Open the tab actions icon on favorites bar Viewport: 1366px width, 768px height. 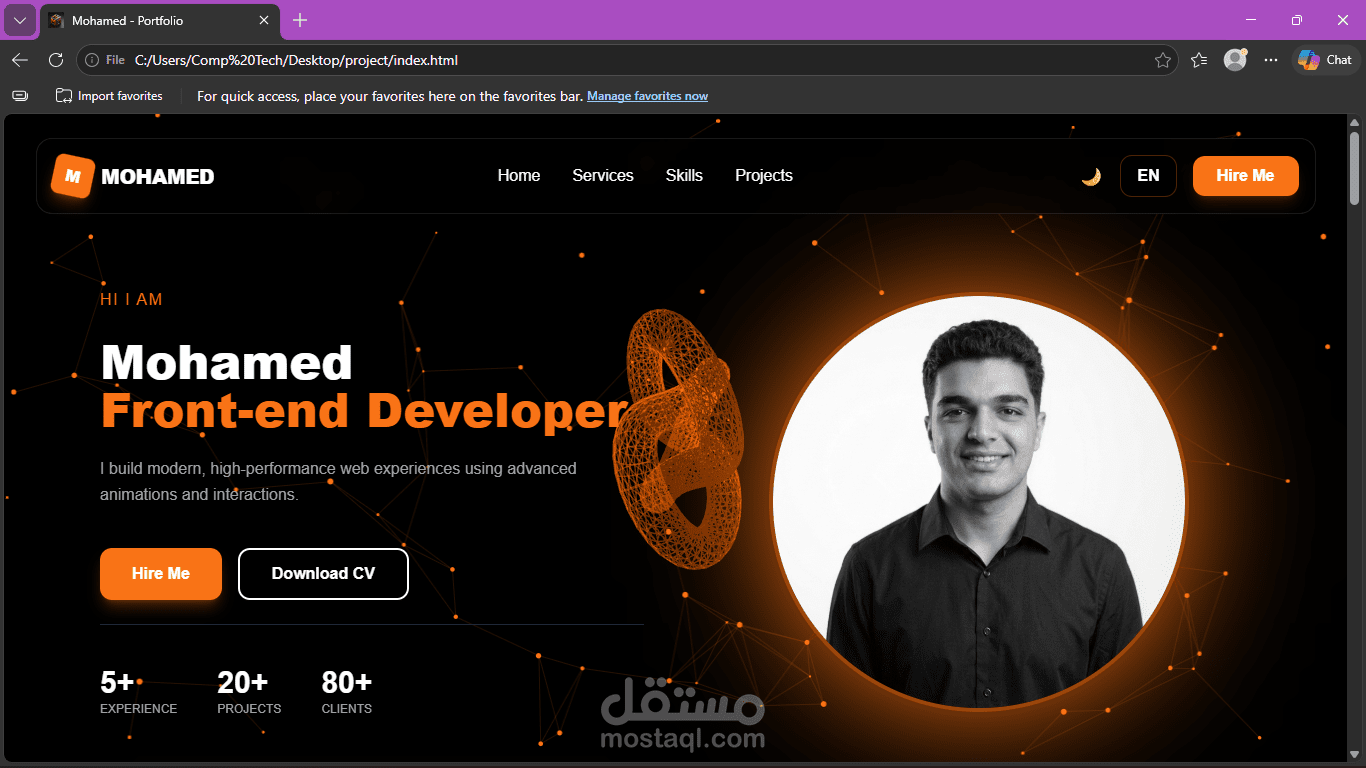pyautogui.click(x=20, y=96)
